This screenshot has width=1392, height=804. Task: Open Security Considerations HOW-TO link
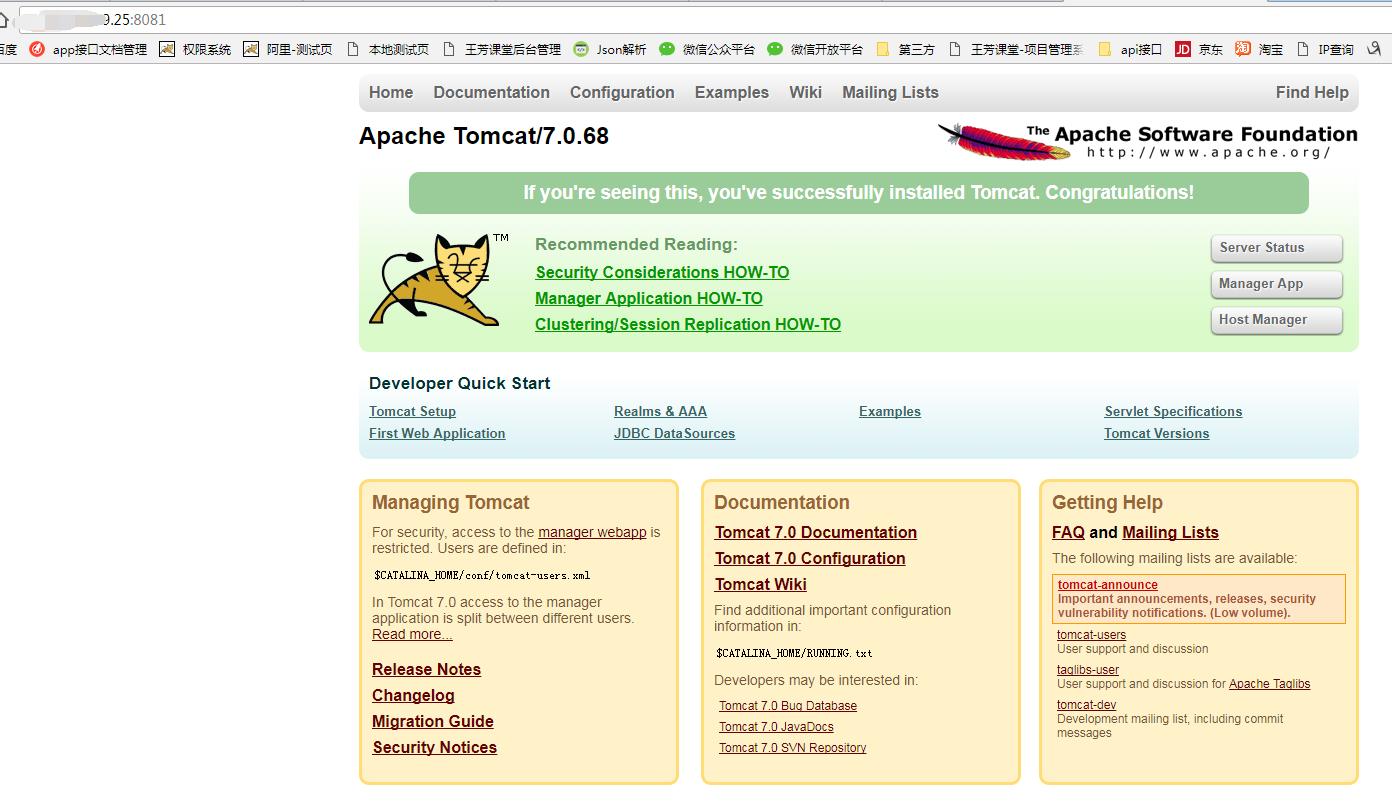click(x=662, y=272)
